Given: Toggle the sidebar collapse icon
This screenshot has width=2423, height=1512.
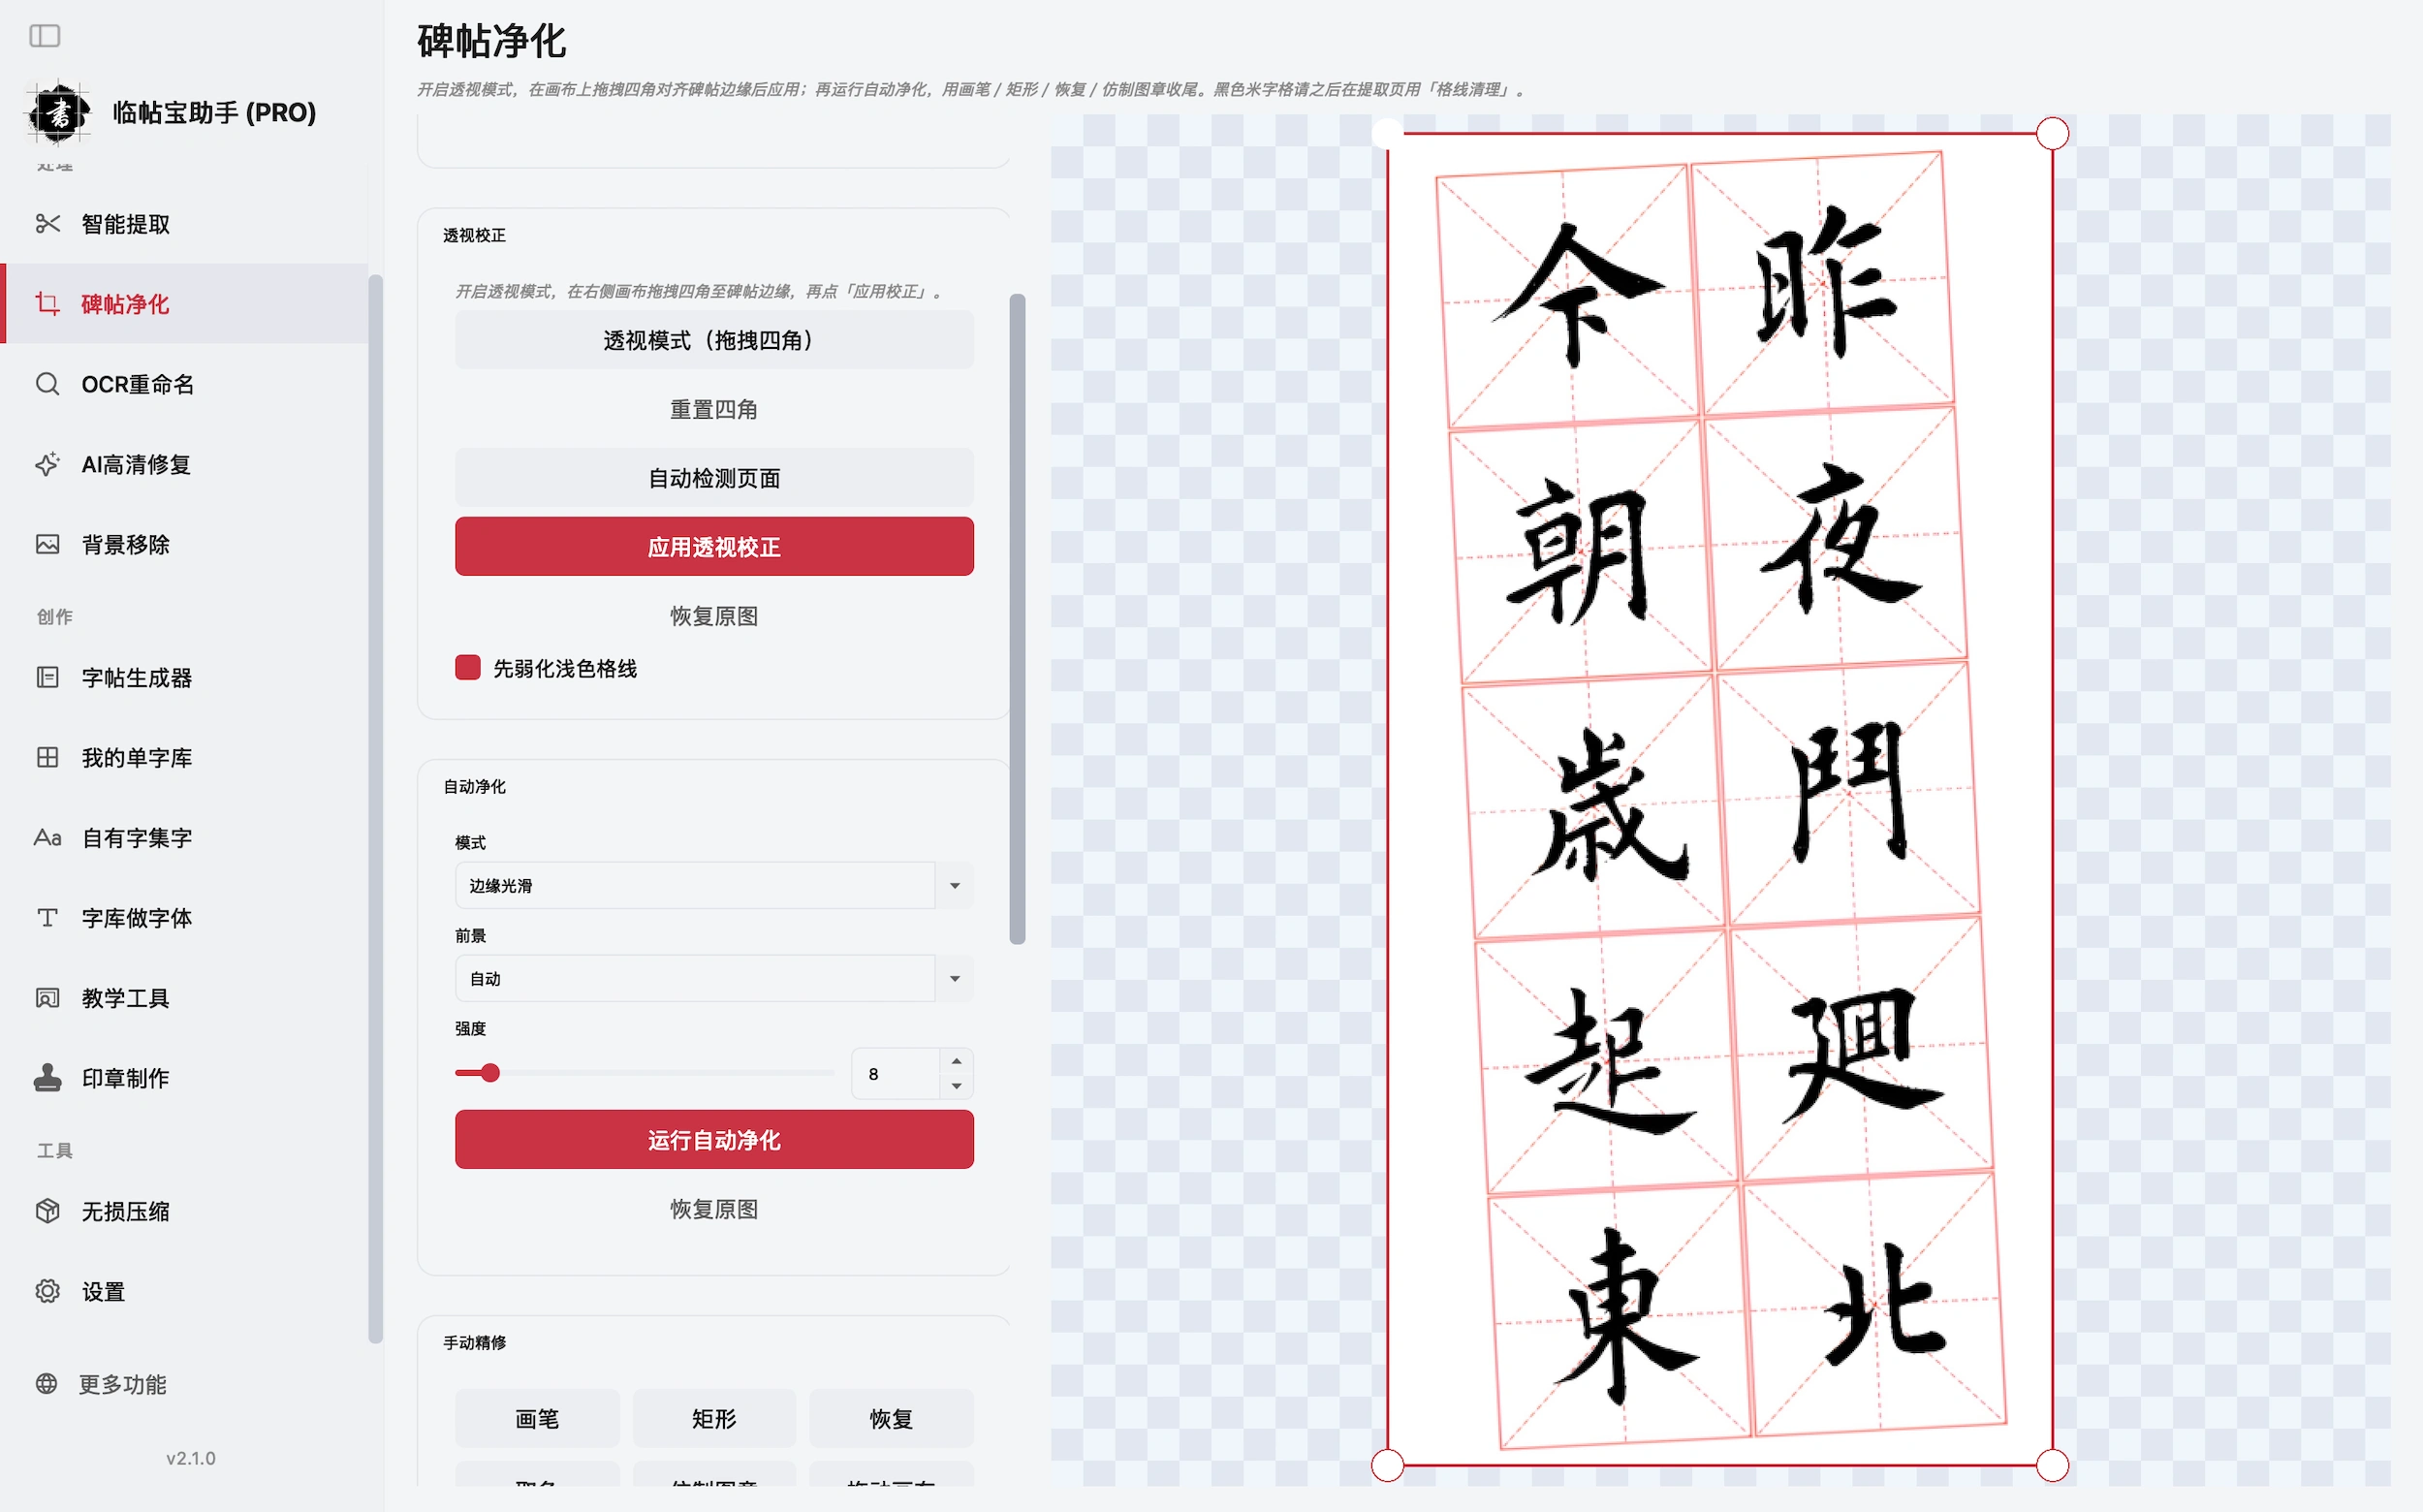Looking at the screenshot, I should coord(45,36).
